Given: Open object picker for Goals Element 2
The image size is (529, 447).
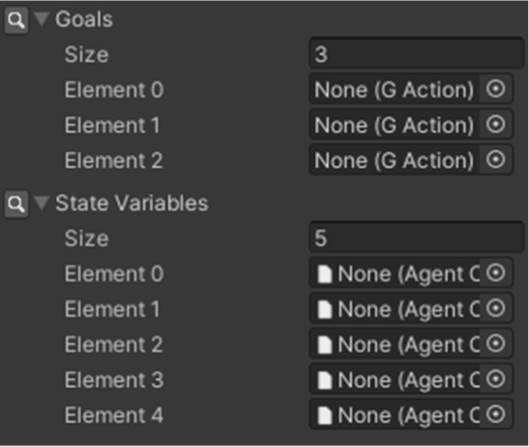Looking at the screenshot, I should pyautogui.click(x=496, y=160).
